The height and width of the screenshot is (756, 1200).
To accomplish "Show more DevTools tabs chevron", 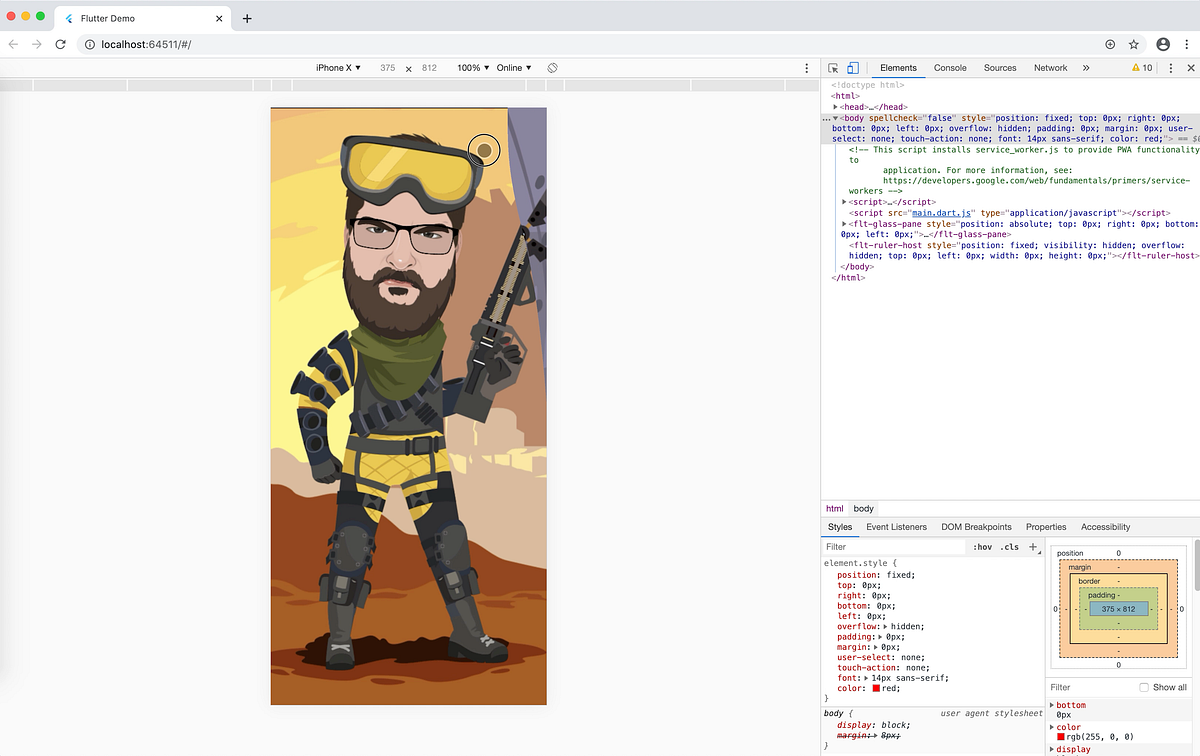I will click(x=1086, y=68).
